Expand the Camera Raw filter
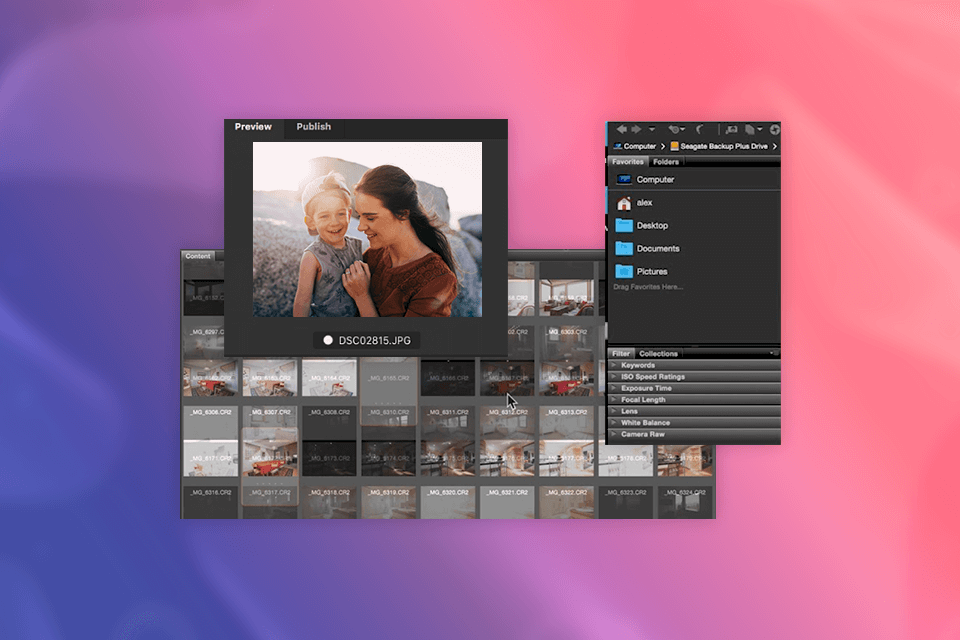Image resolution: width=960 pixels, height=640 pixels. point(694,434)
